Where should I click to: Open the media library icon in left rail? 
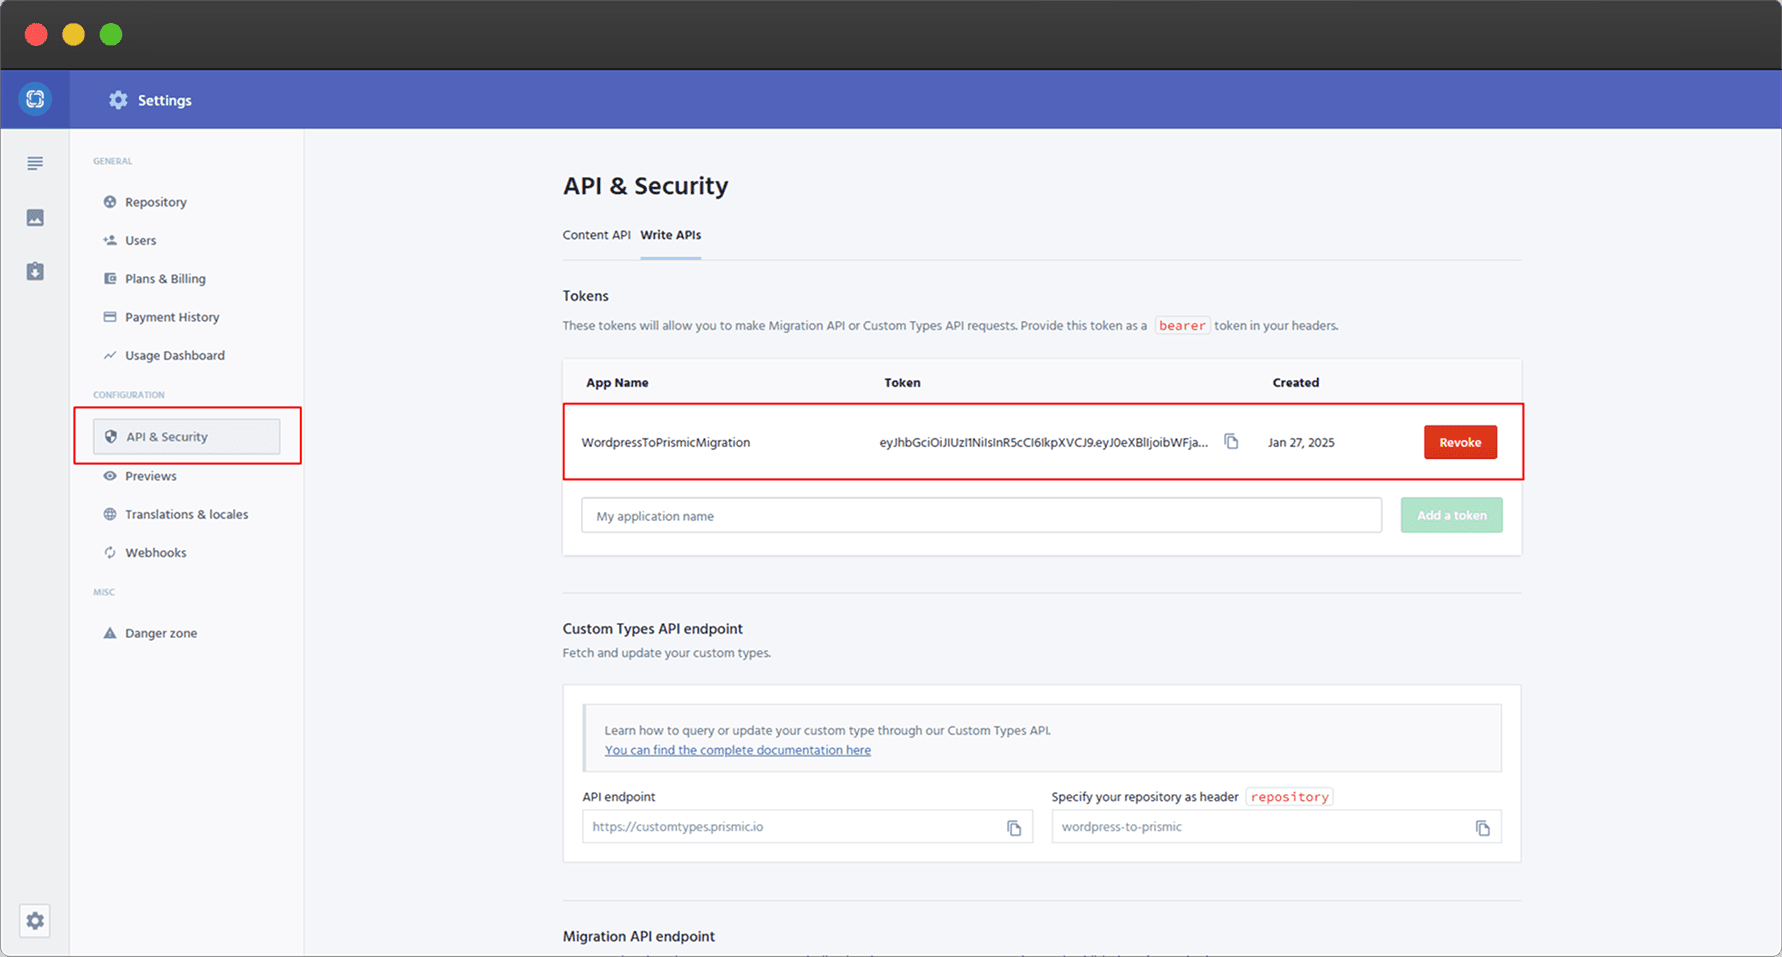35,217
